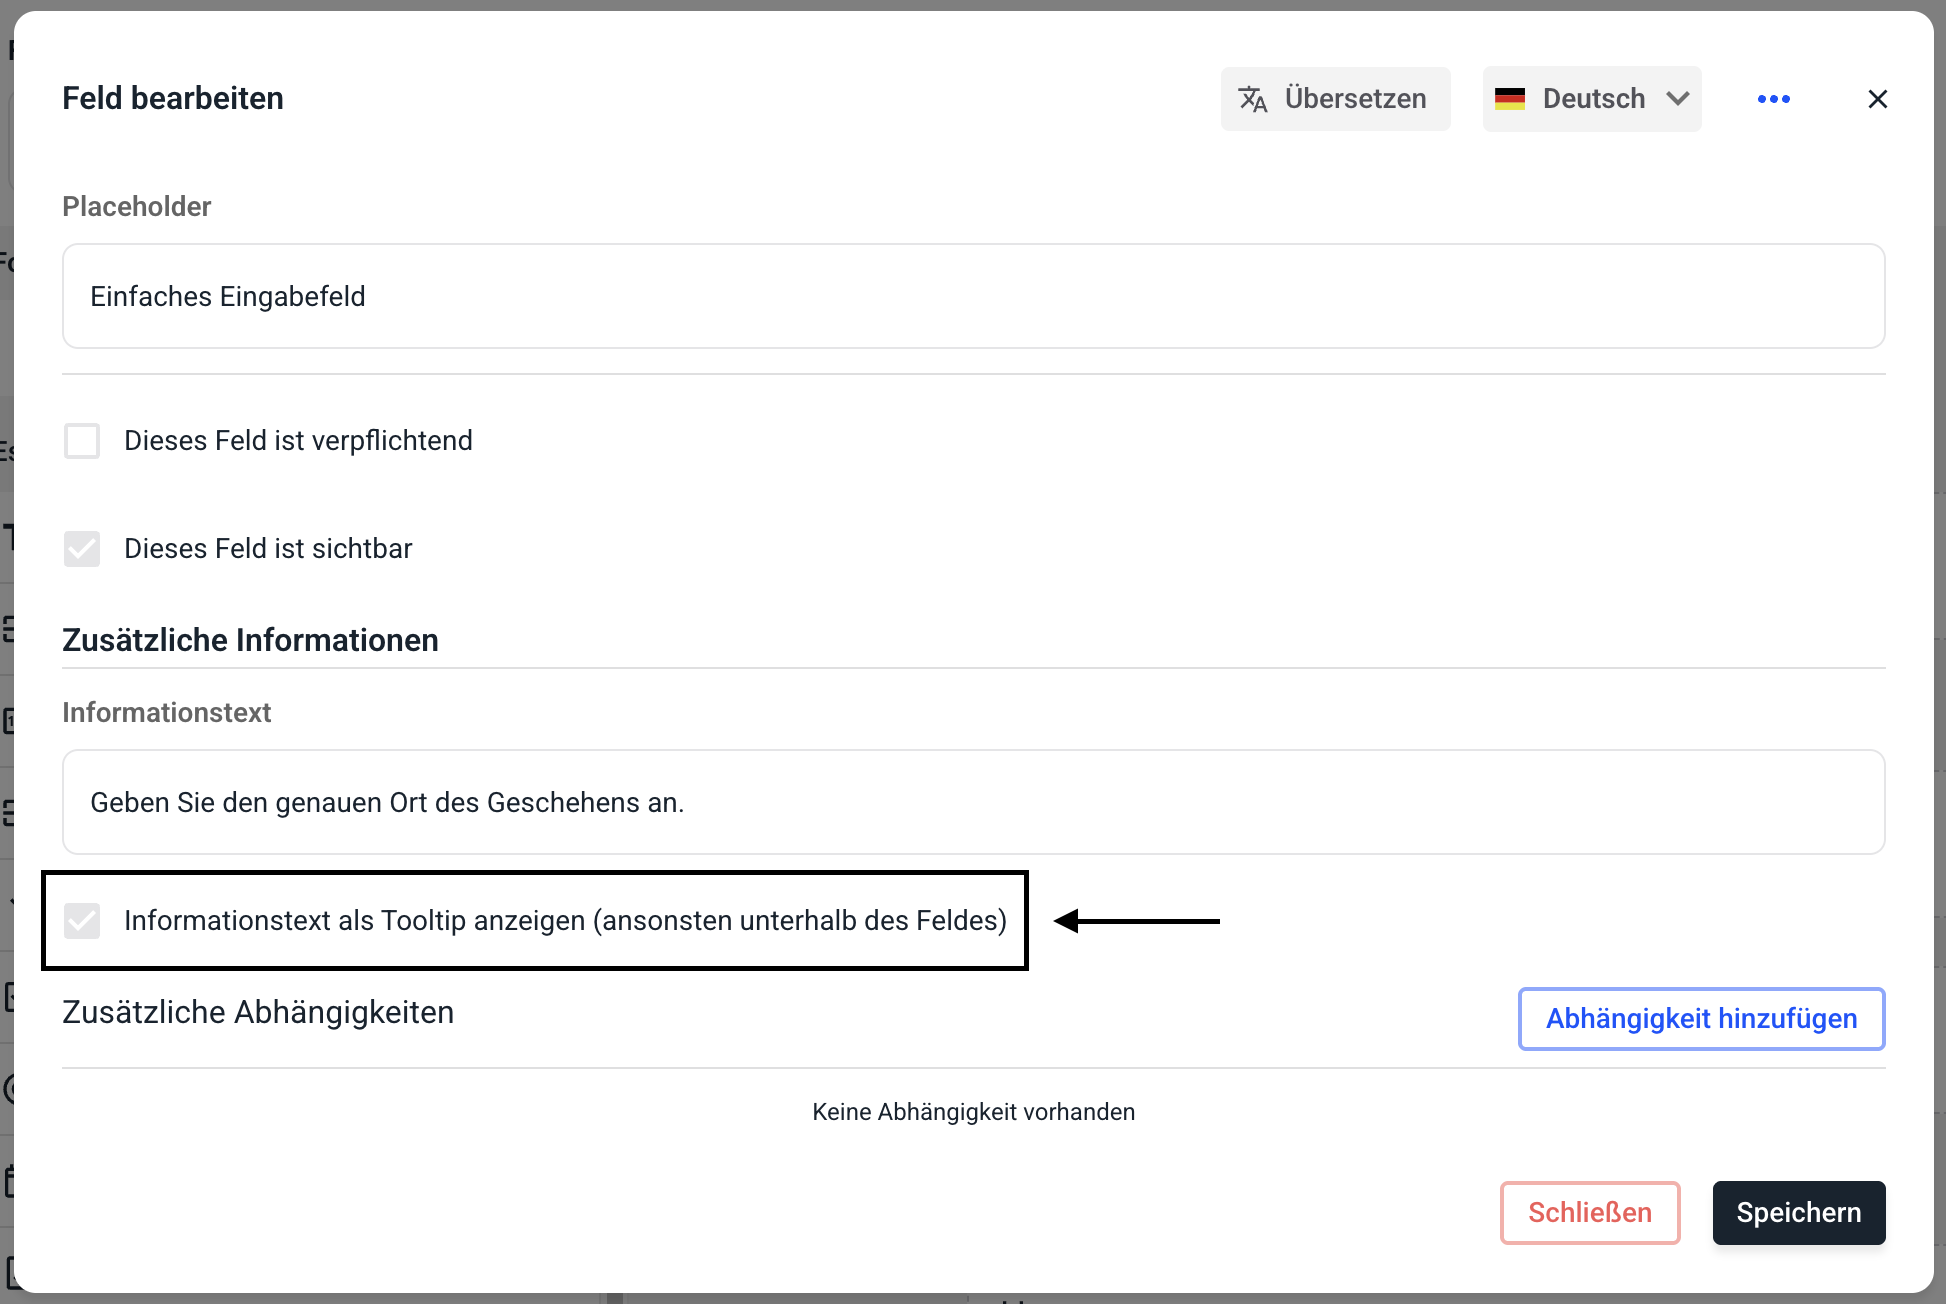Click the Schließen button
This screenshot has height=1304, width=1946.
(x=1589, y=1213)
